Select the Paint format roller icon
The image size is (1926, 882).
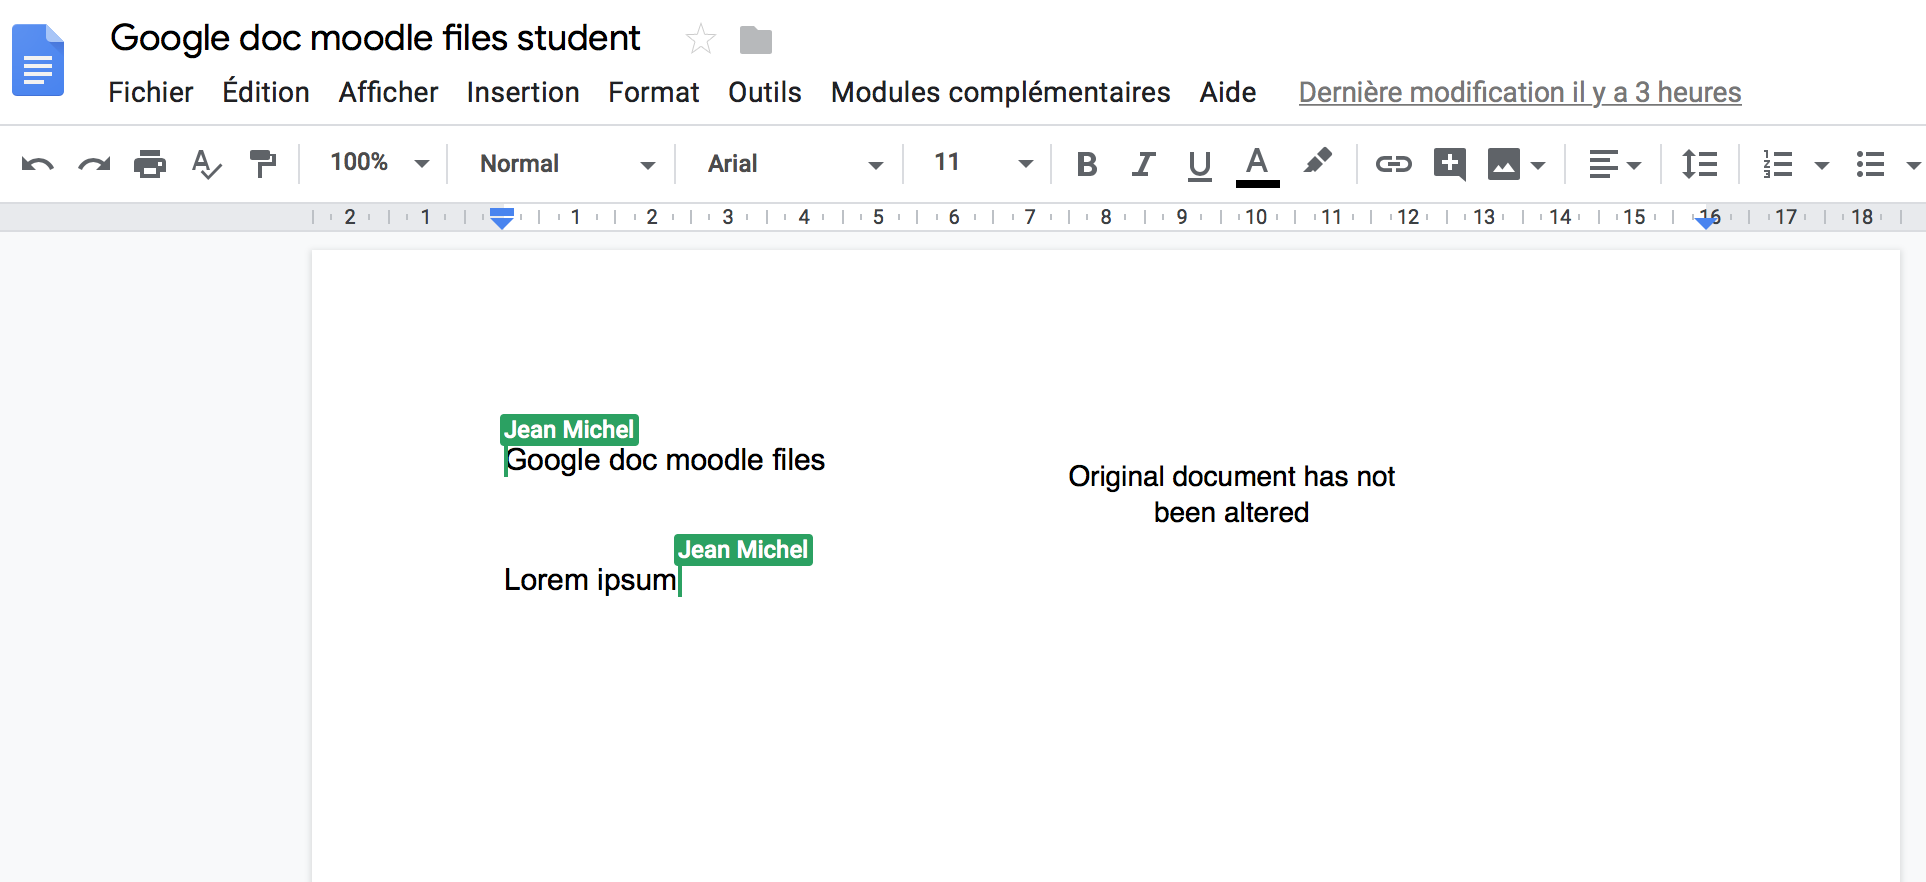tap(262, 163)
